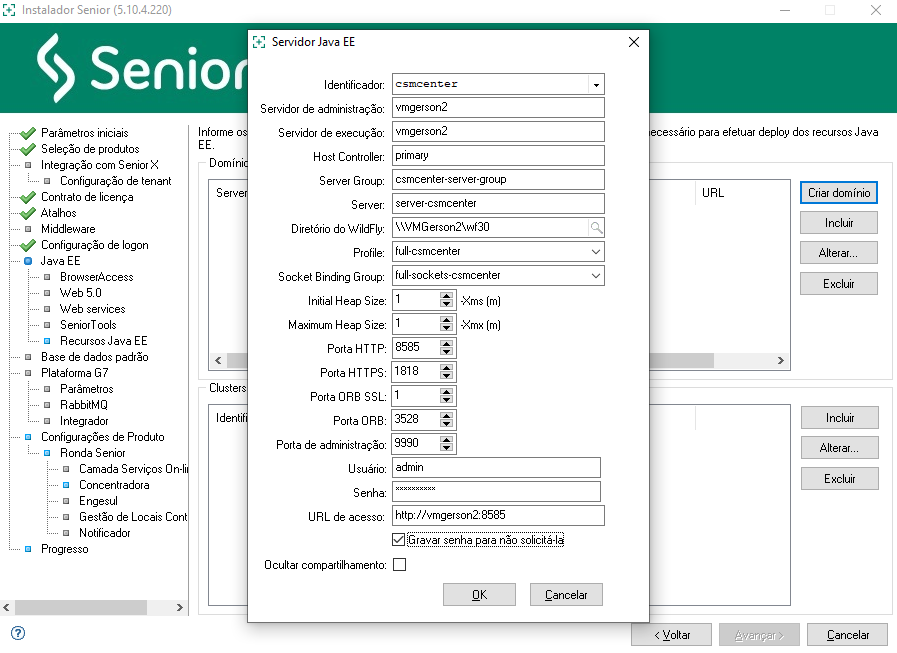Click the WildFly directory search magnifier icon

coord(596,227)
